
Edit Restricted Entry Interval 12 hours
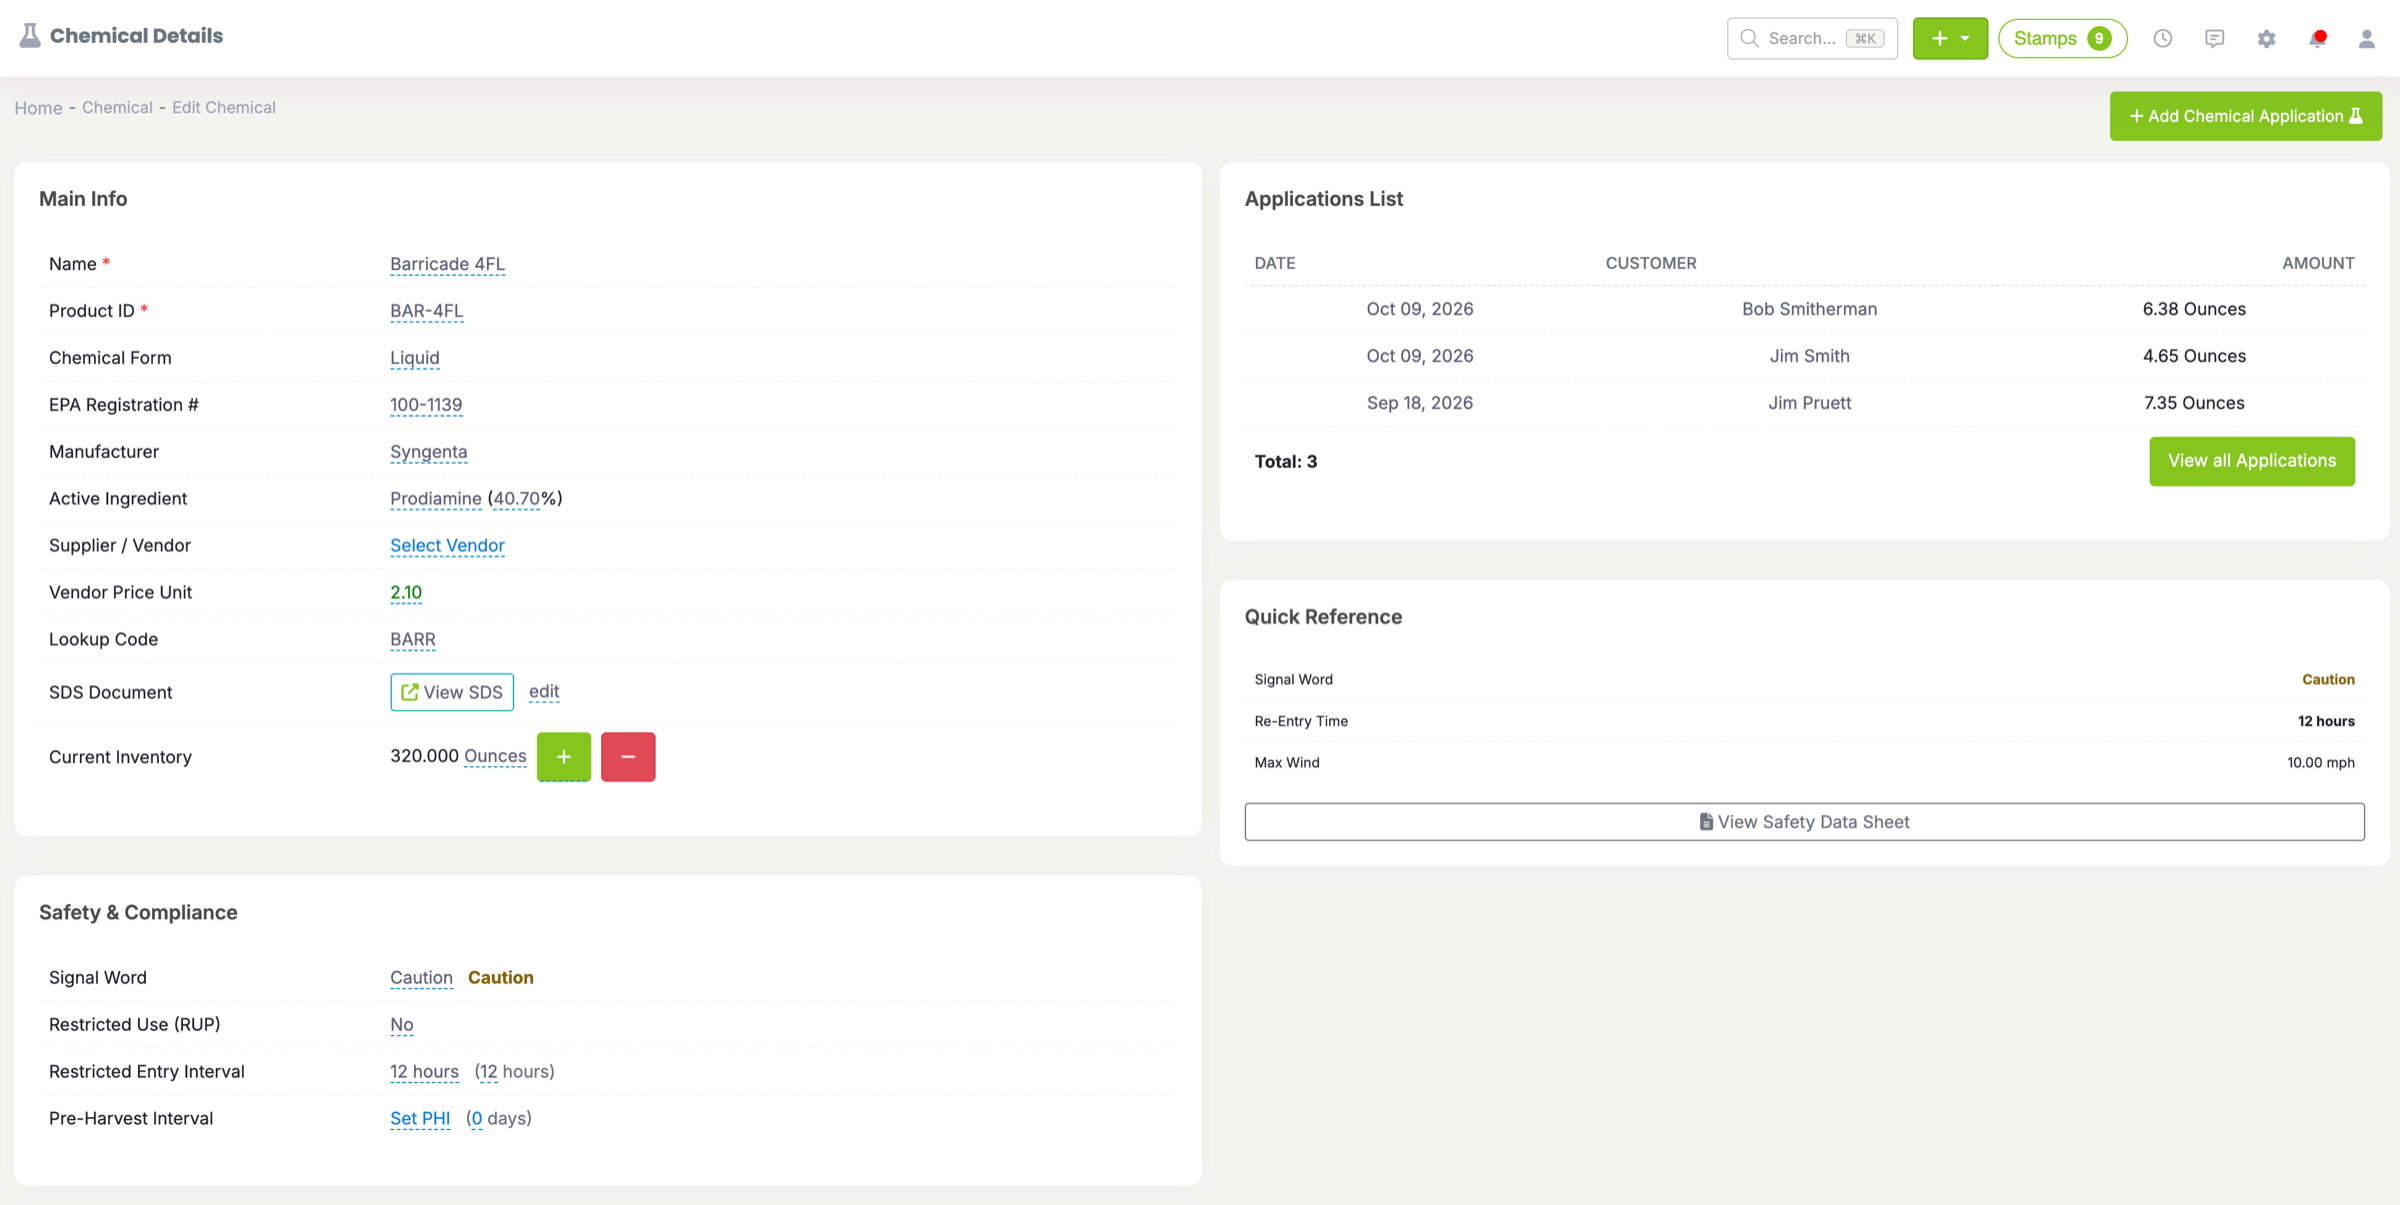tap(424, 1072)
